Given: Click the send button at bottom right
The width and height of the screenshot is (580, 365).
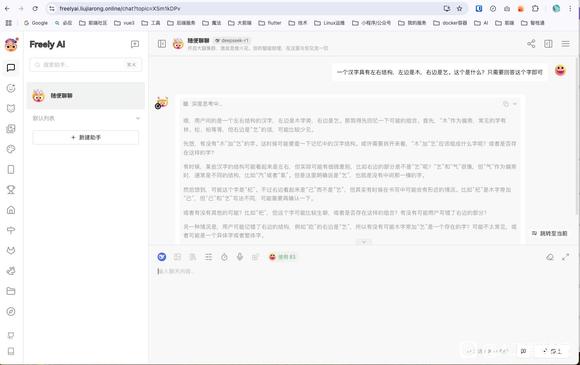Looking at the screenshot, I should (553, 351).
